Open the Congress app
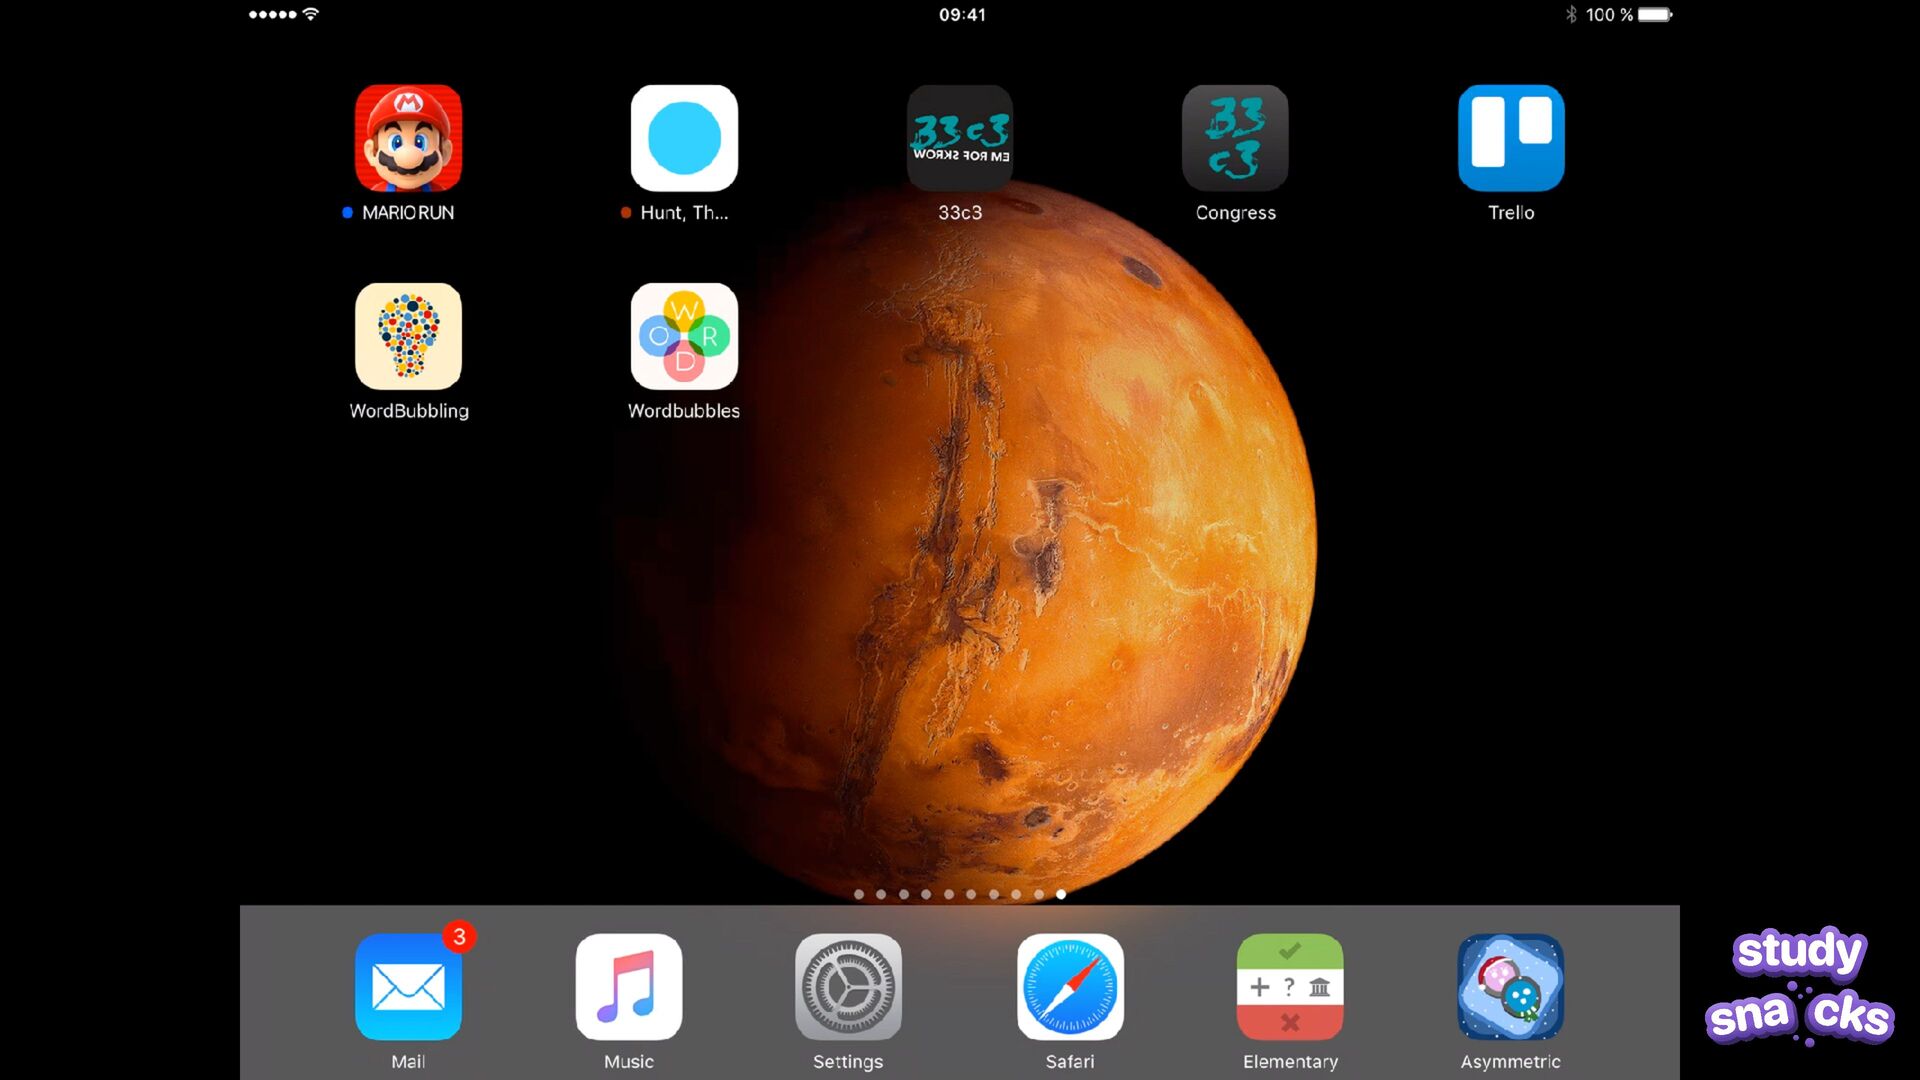Screen dimensions: 1920x1080 pyautogui.click(x=1235, y=138)
